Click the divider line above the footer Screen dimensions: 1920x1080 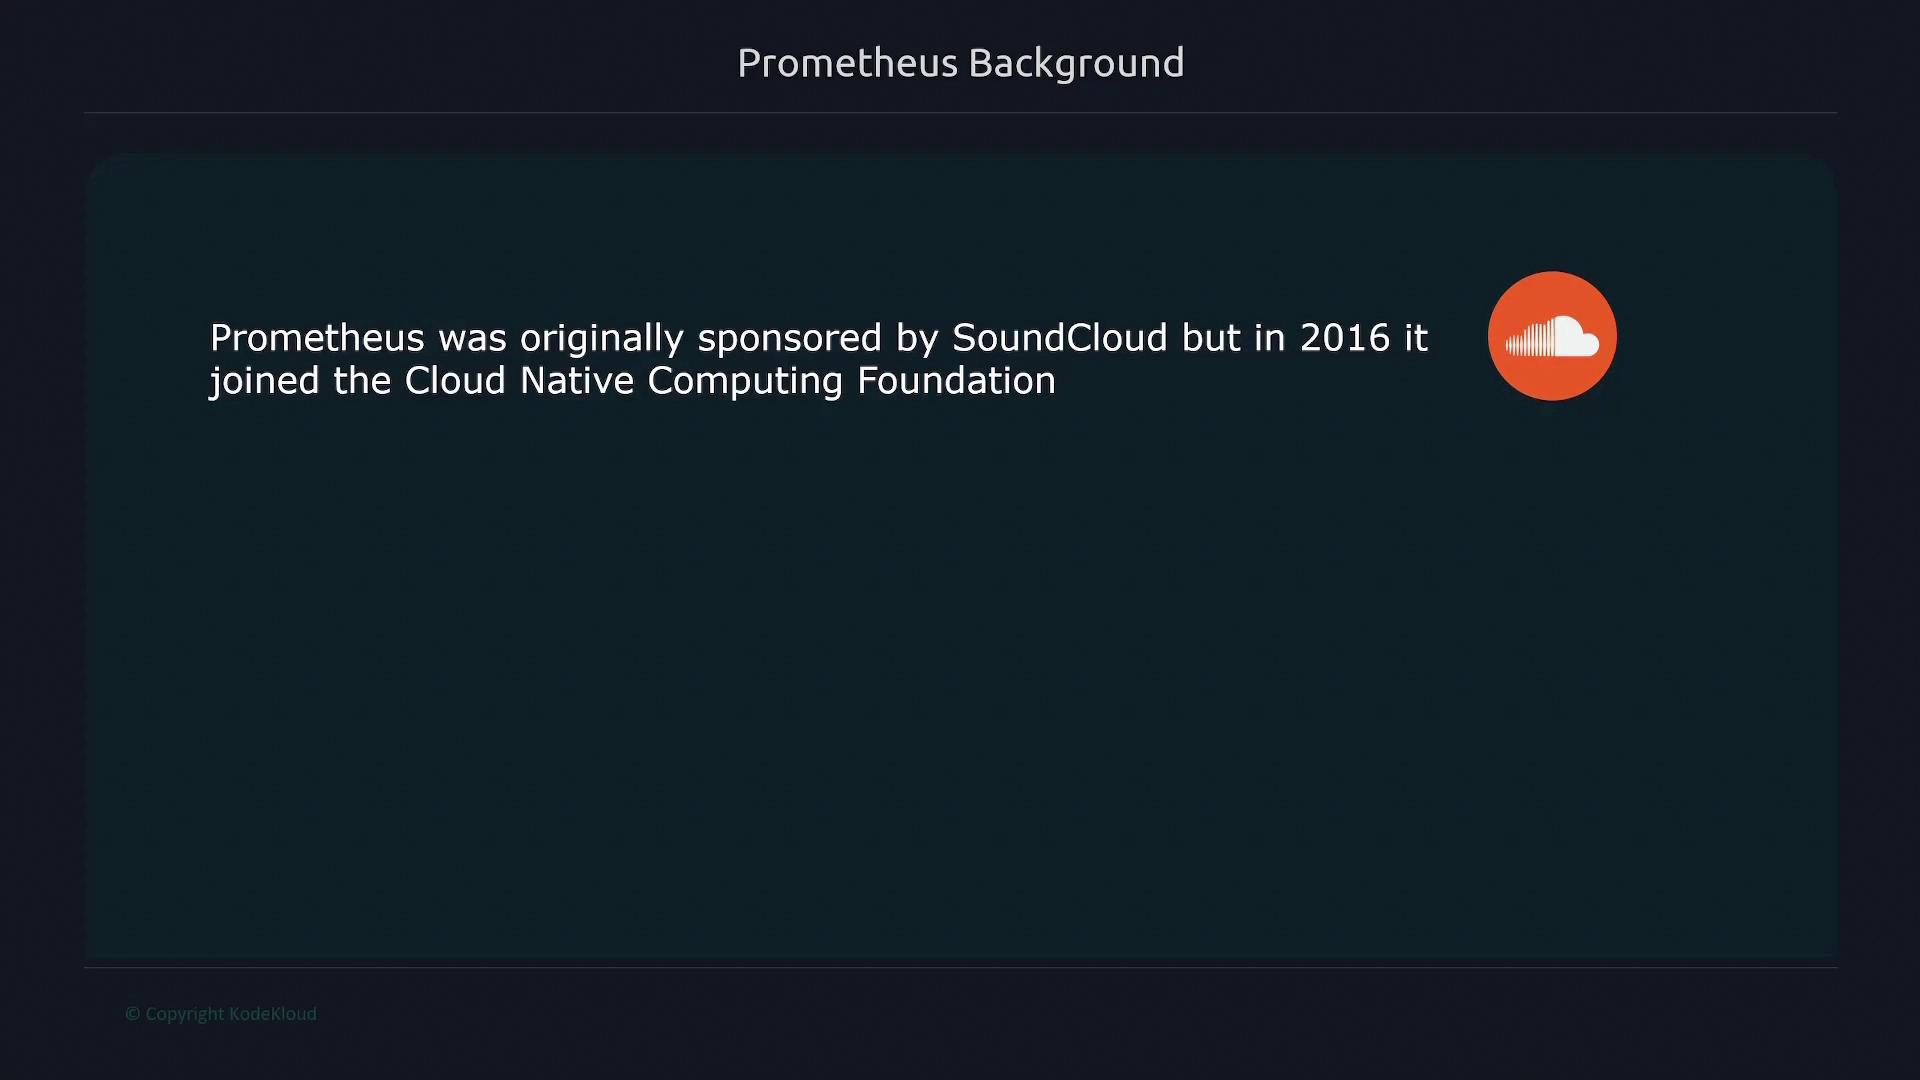(960, 967)
